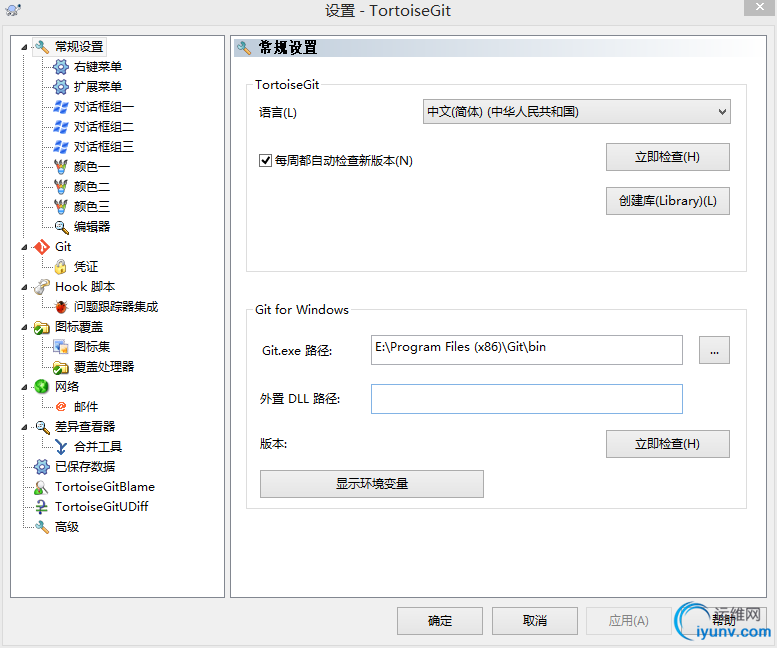
Task: Collapse the Hook 脚本 tree node
Action: pyautogui.click(x=24, y=287)
